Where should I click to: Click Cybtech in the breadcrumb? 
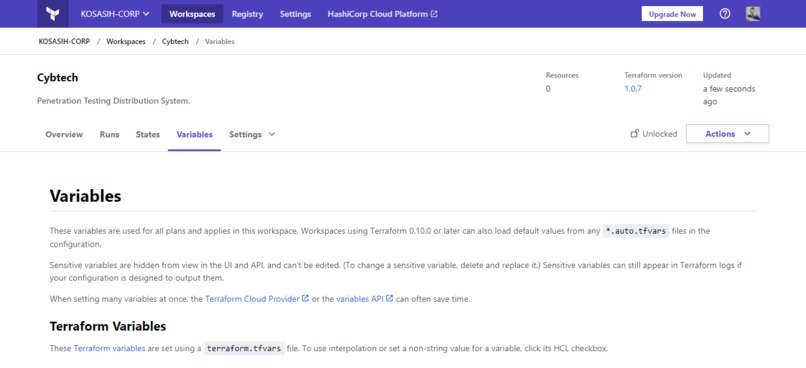click(x=175, y=41)
